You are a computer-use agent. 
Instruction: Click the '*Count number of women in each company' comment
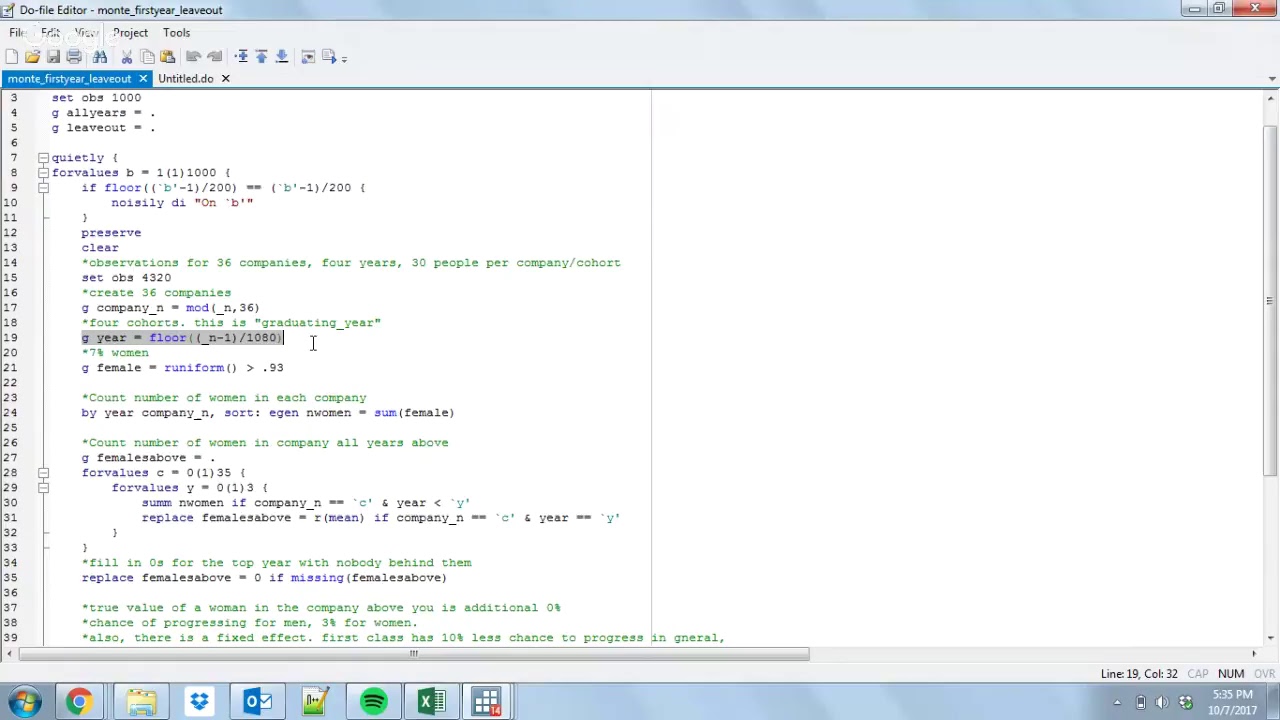(224, 397)
